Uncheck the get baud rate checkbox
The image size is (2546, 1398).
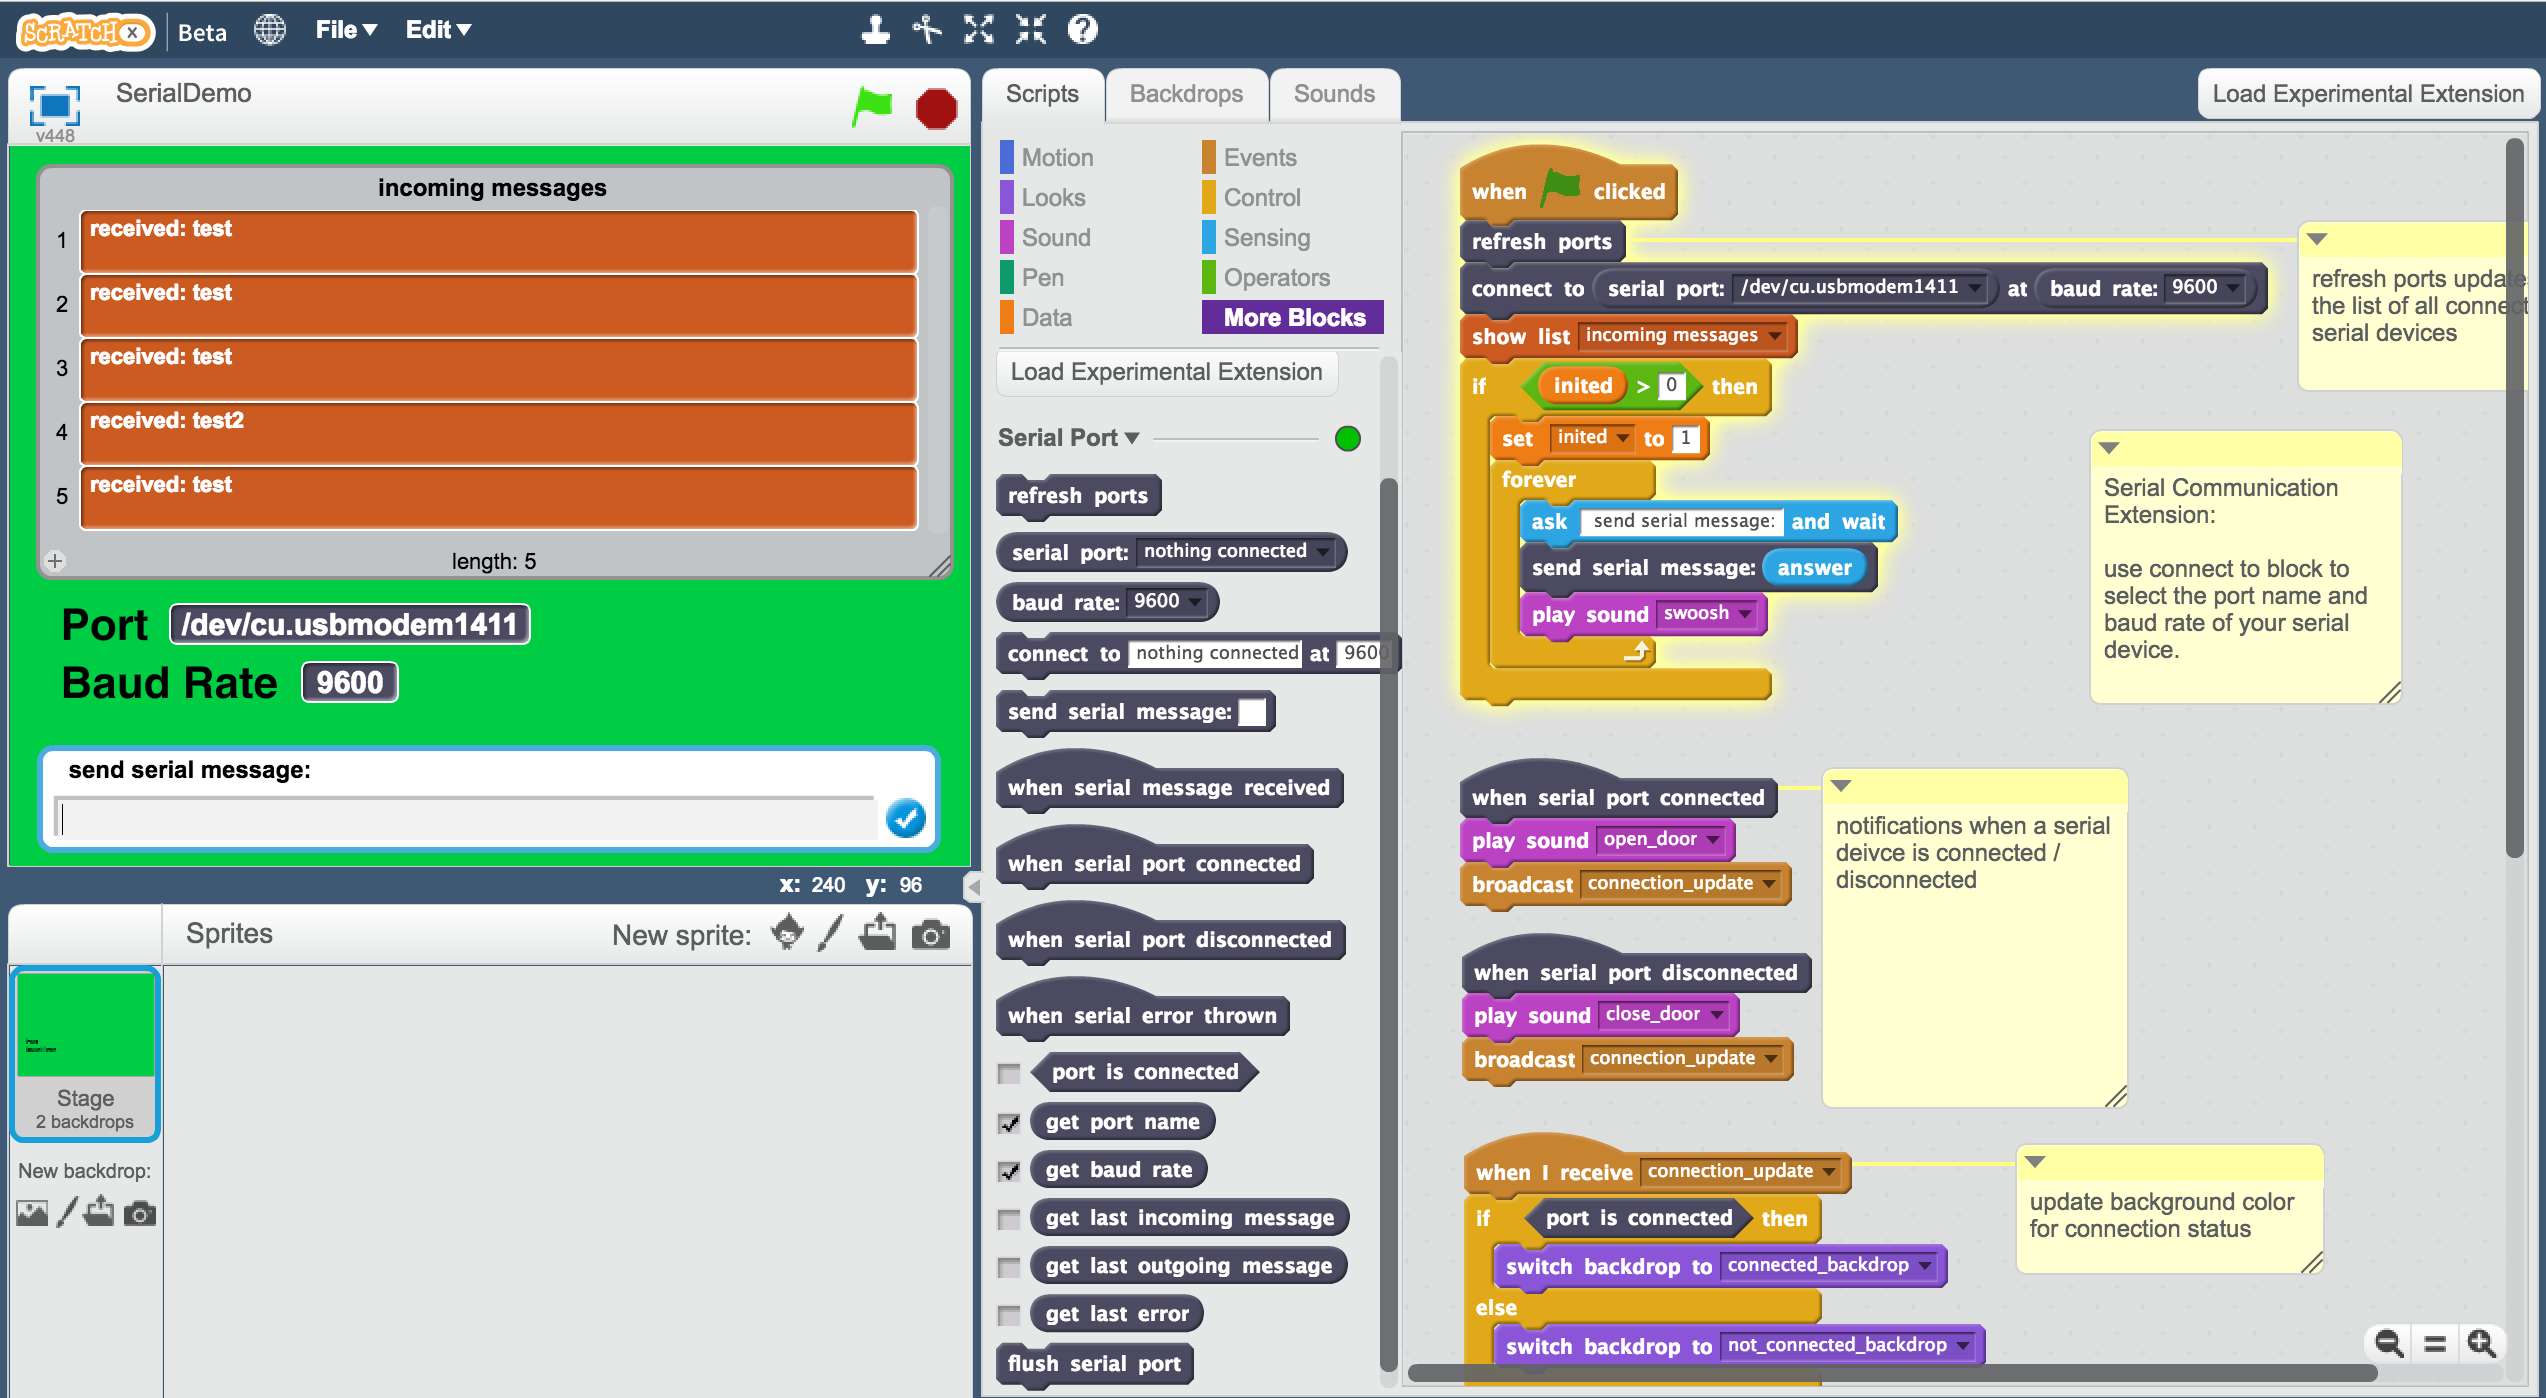tap(1009, 1171)
